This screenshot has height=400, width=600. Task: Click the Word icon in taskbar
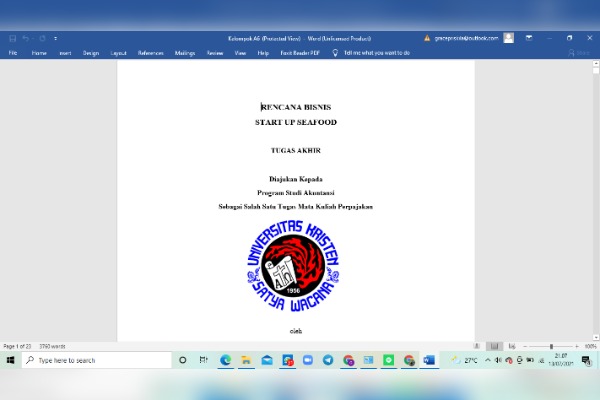[429, 360]
